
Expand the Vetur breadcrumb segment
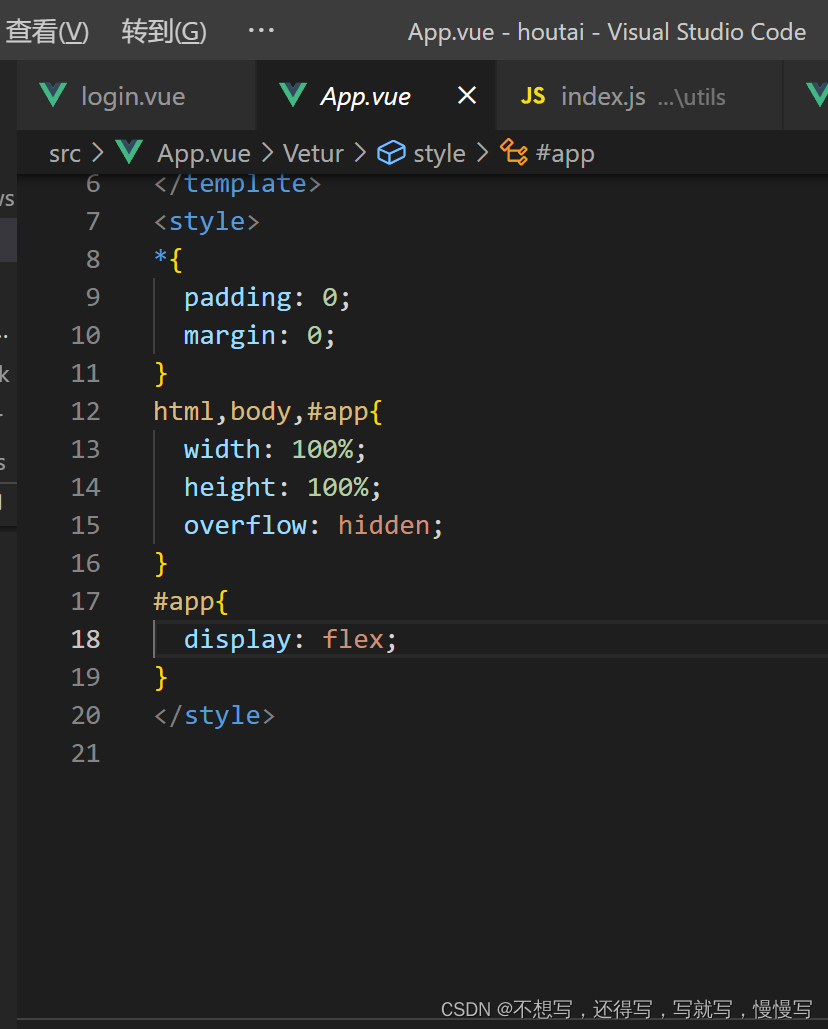tap(313, 153)
